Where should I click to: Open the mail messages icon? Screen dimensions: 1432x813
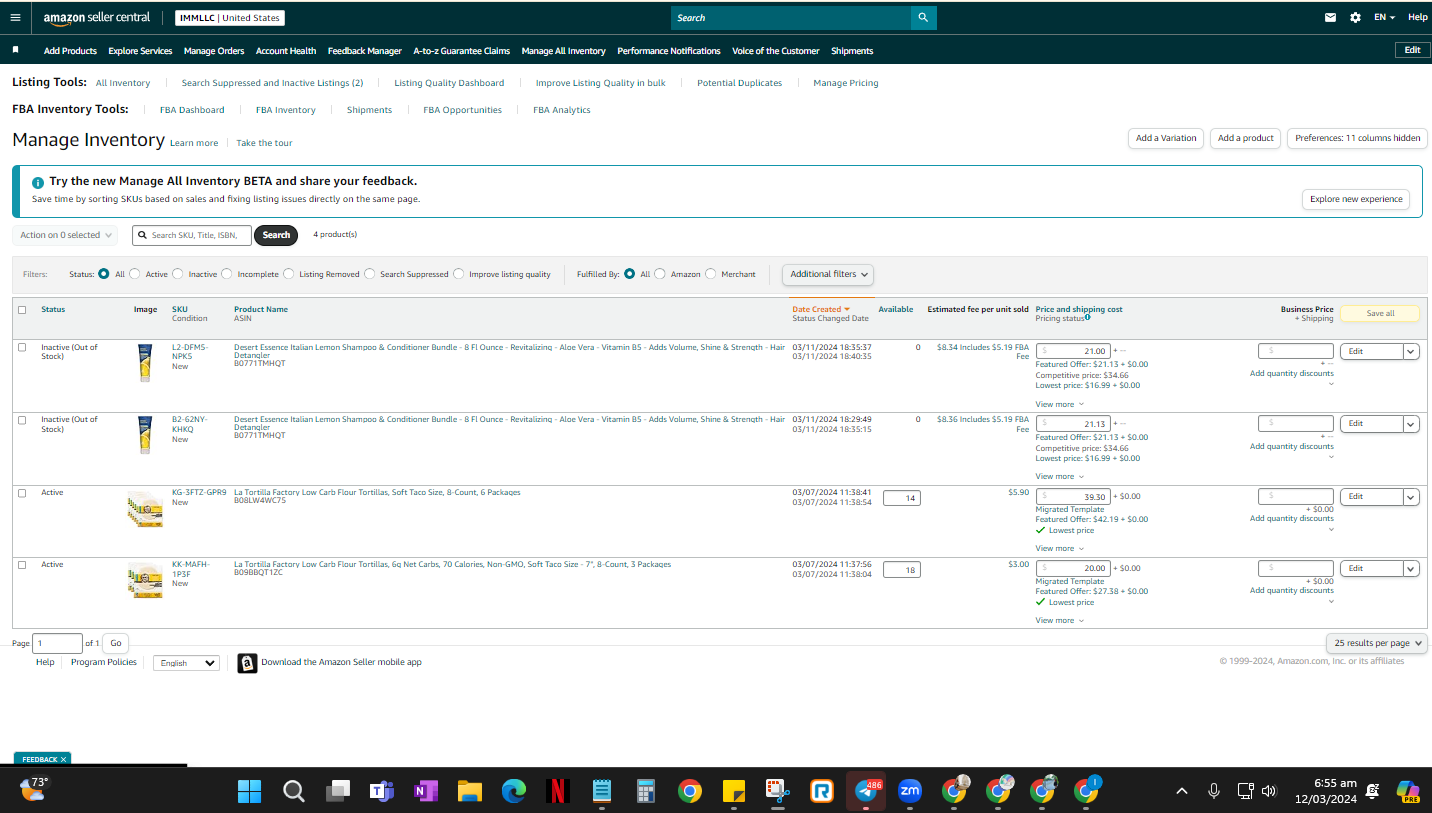tap(1331, 17)
